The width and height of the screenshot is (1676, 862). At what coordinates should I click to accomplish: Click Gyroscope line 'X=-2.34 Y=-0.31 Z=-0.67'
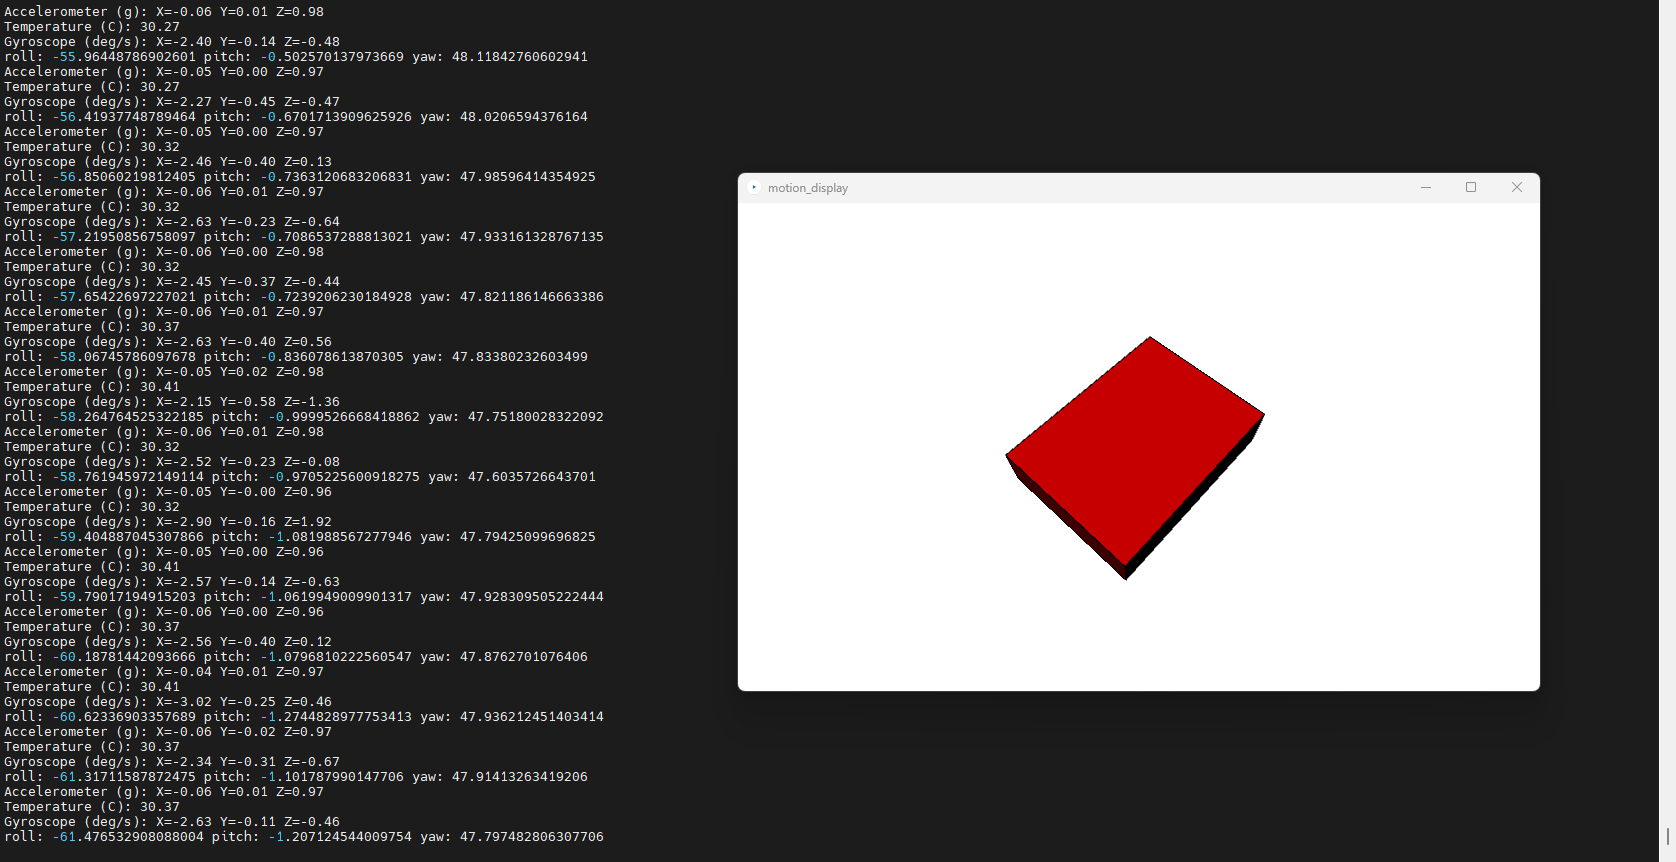[x=172, y=762]
